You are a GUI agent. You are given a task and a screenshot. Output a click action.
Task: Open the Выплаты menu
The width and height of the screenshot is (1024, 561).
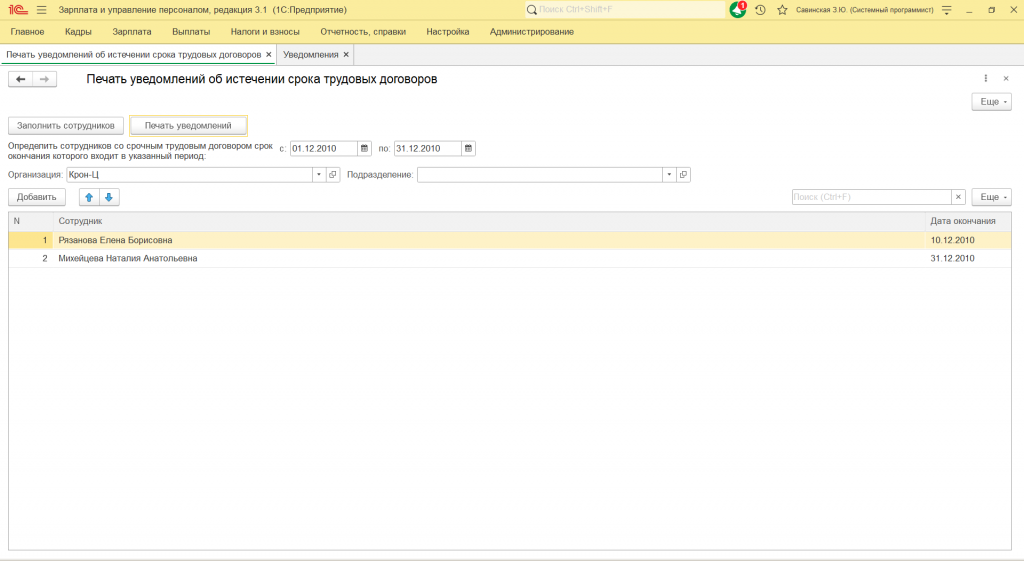(x=191, y=31)
